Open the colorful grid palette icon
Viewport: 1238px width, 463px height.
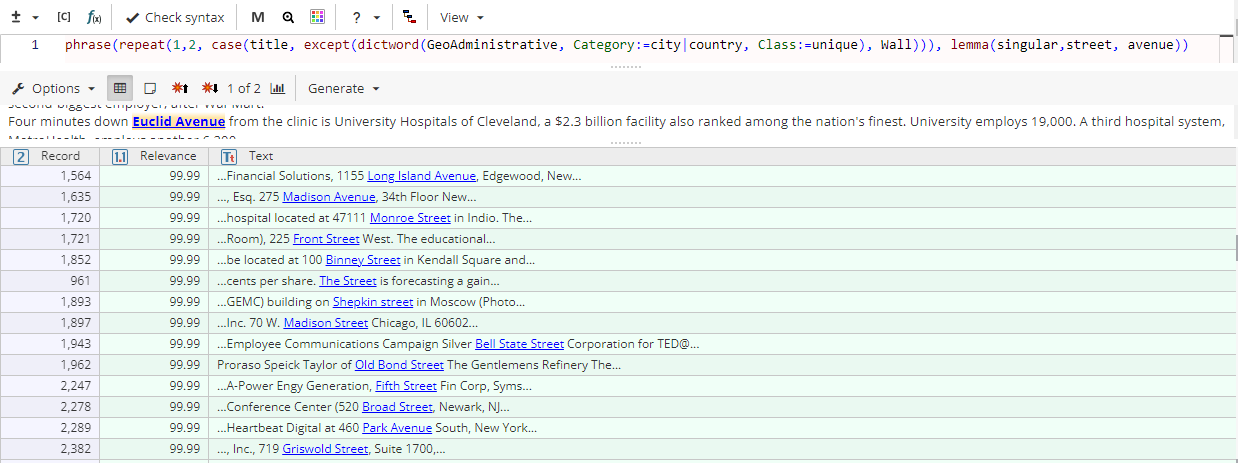tap(317, 18)
